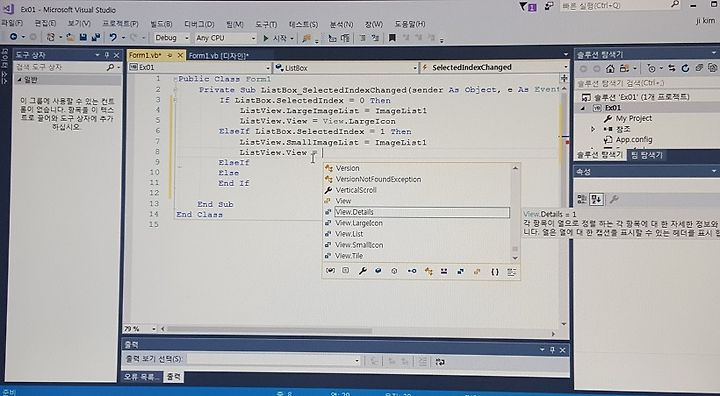The image size is (720, 396).
Task: Switch to the 오류 목록 tab
Action: 142,377
